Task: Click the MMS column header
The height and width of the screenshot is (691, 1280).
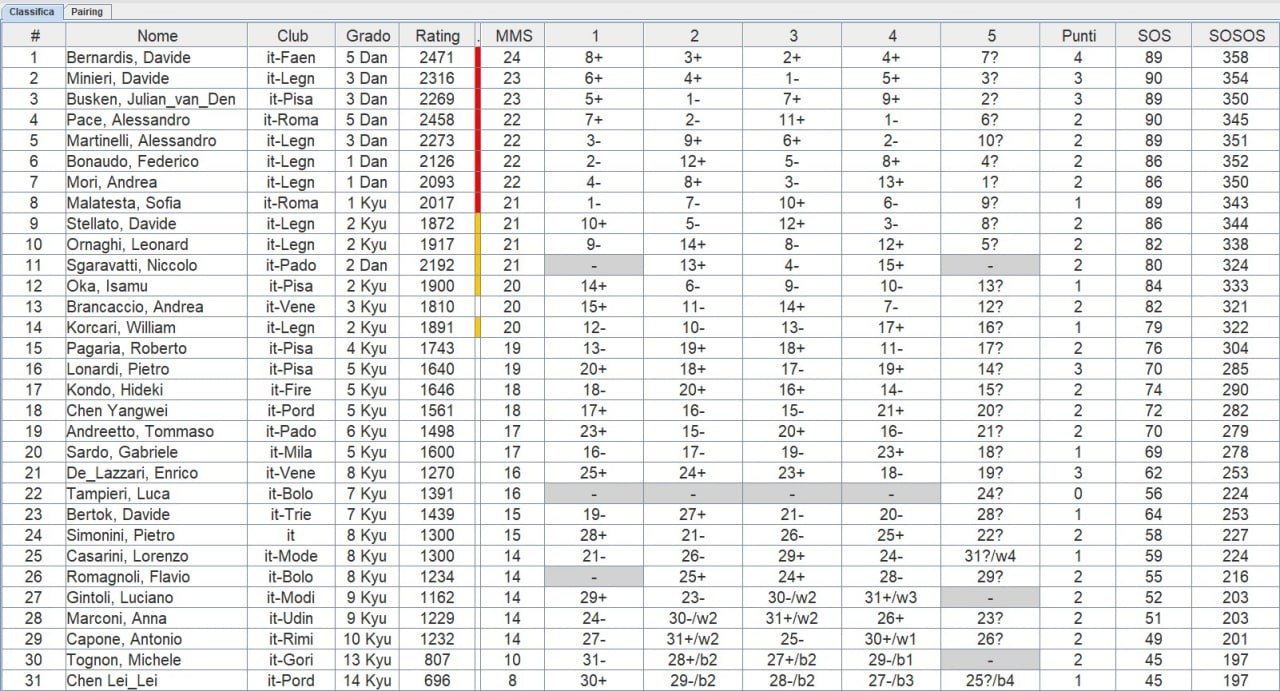Action: [x=514, y=35]
